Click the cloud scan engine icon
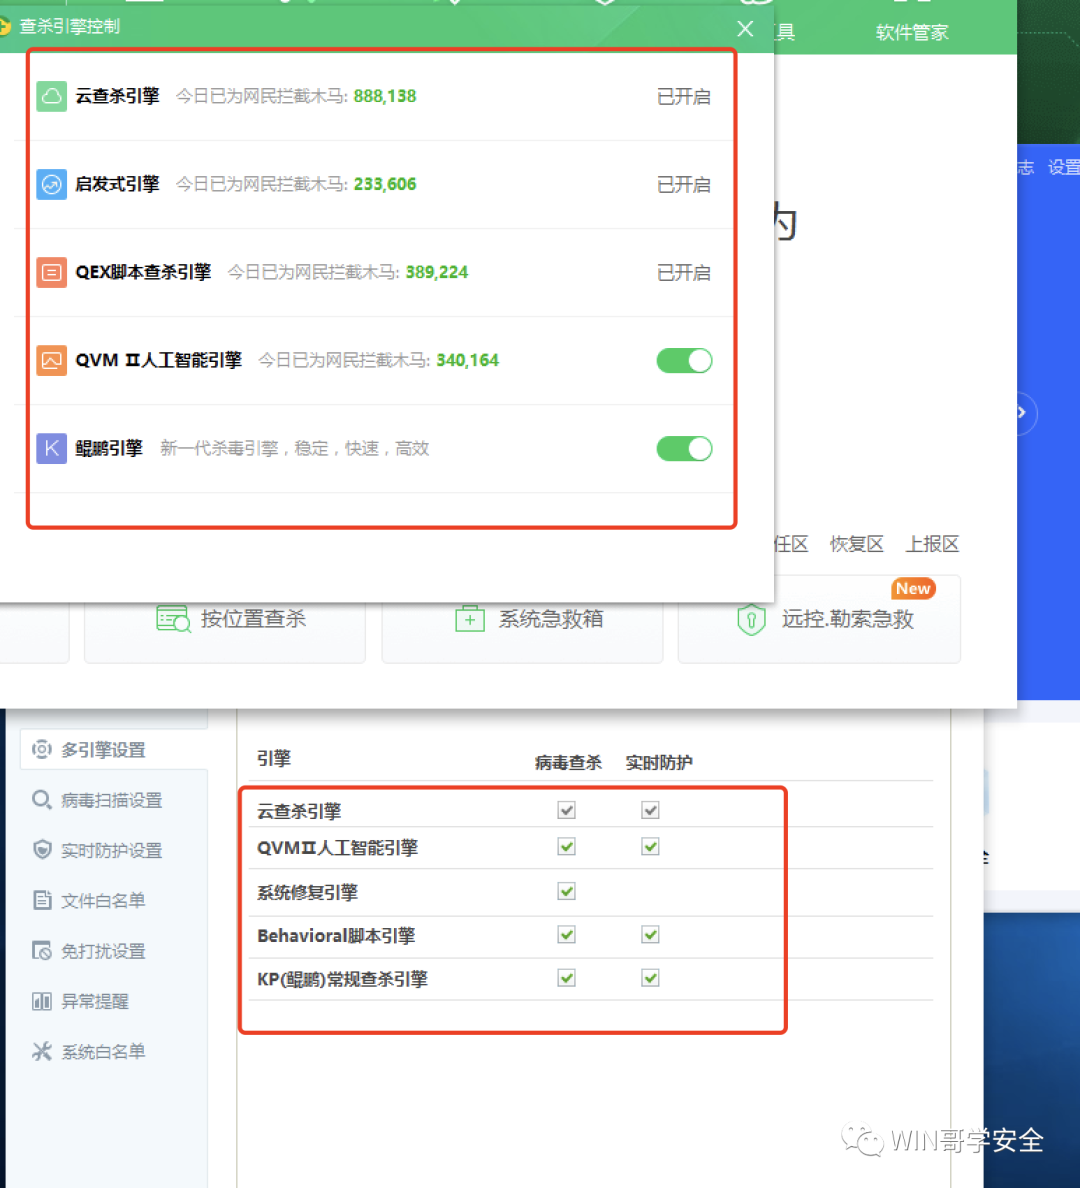Image resolution: width=1080 pixels, height=1188 pixels. coord(52,96)
